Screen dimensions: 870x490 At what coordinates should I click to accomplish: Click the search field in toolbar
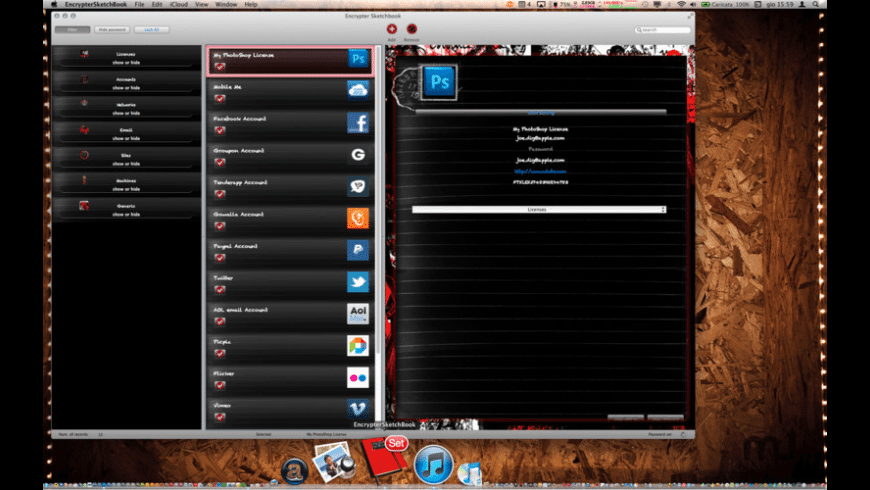(663, 29)
